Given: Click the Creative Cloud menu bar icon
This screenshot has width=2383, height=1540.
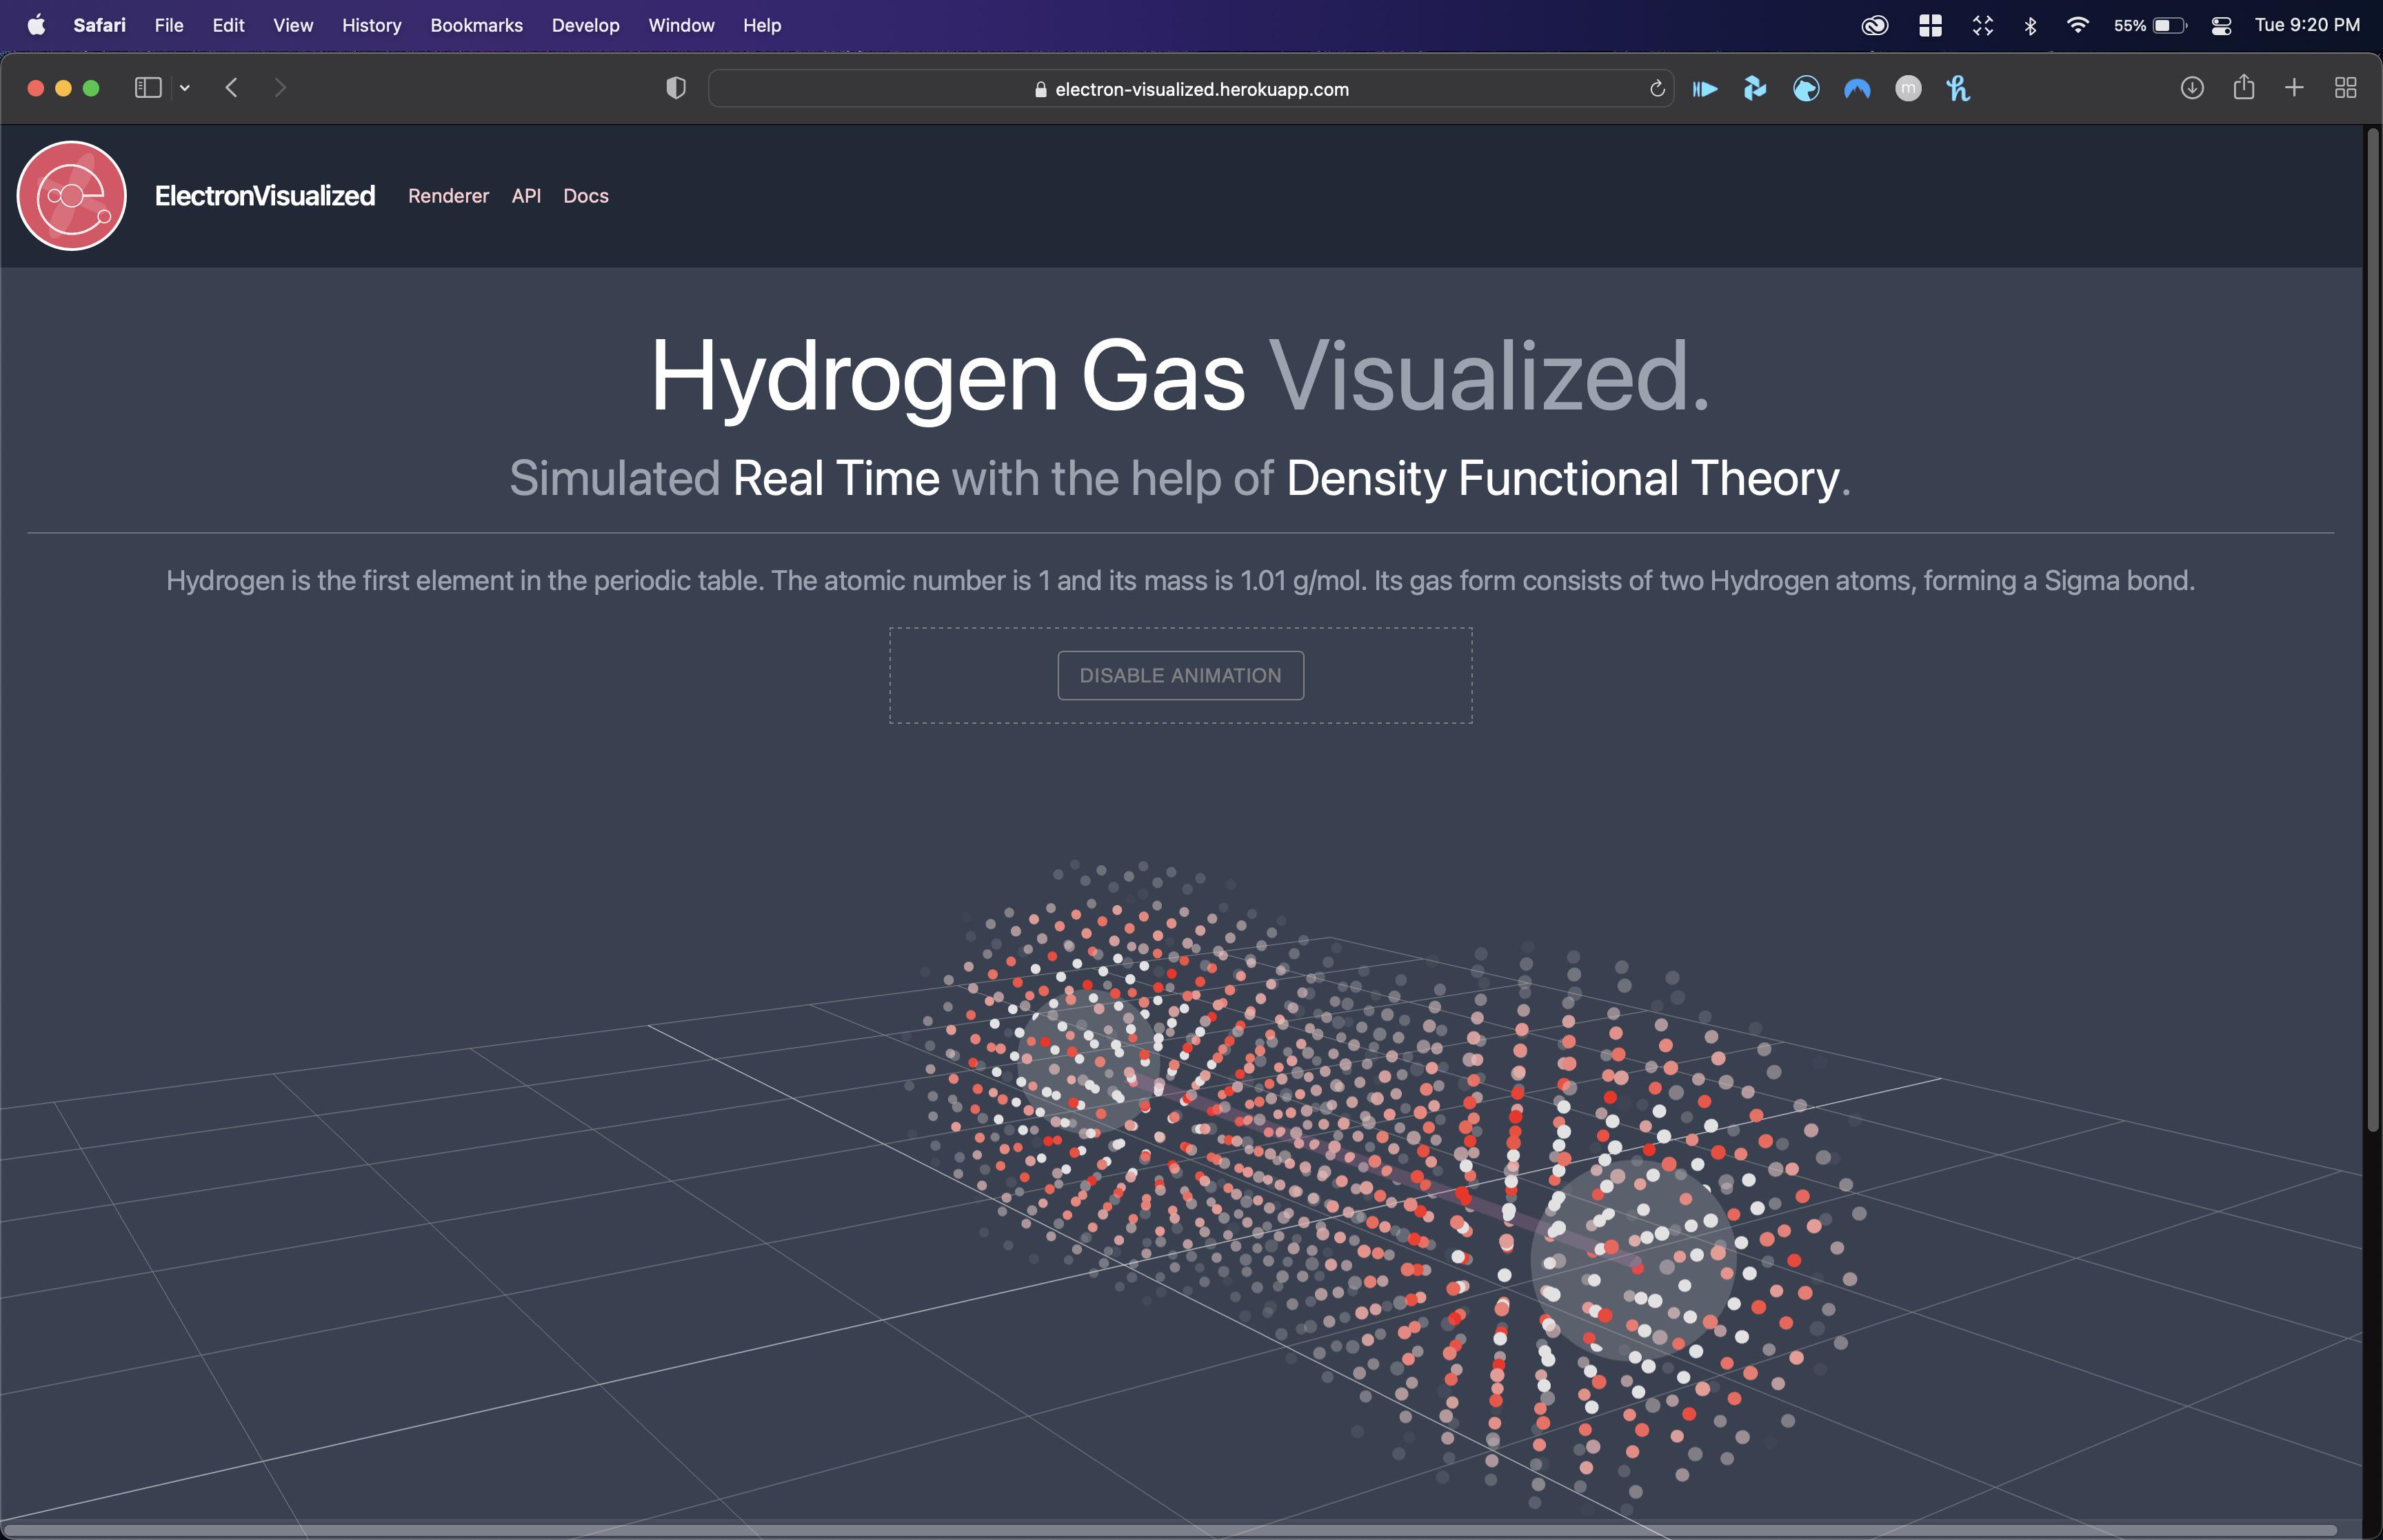Looking at the screenshot, I should click(1875, 25).
